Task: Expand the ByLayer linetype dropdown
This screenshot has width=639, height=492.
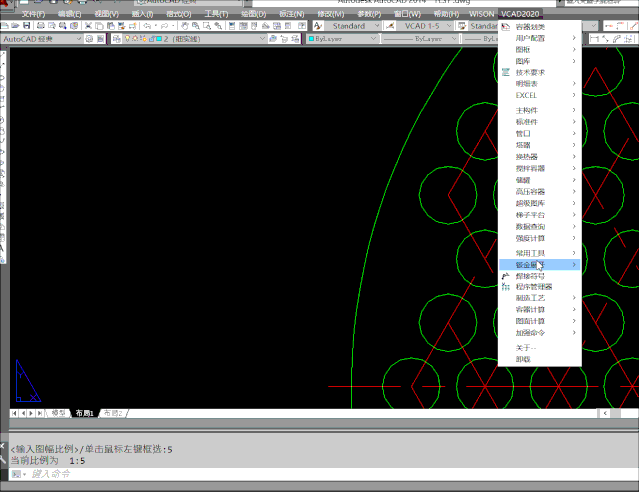Action: point(415,39)
